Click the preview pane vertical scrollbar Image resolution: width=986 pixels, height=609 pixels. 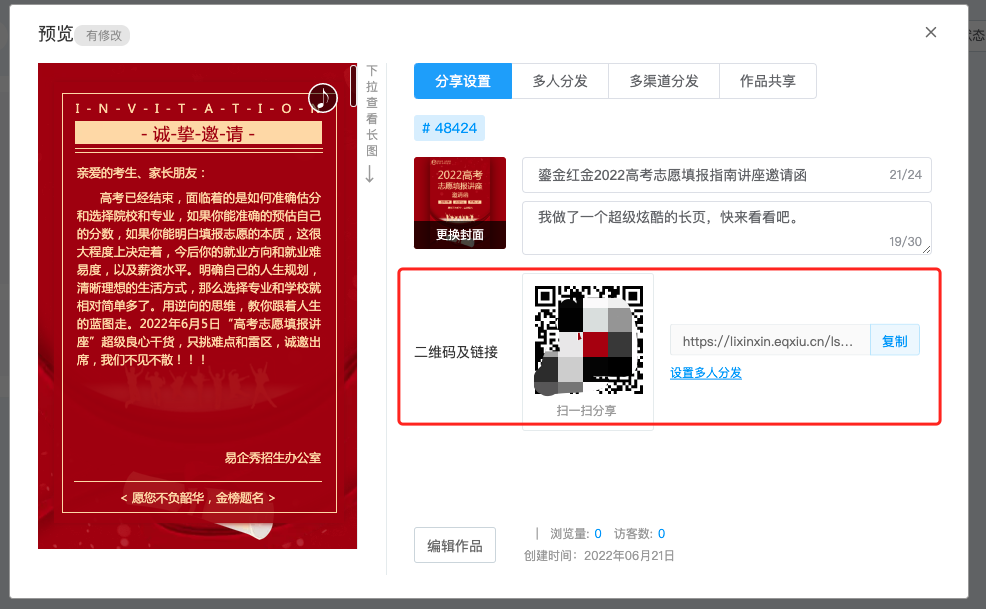click(353, 86)
